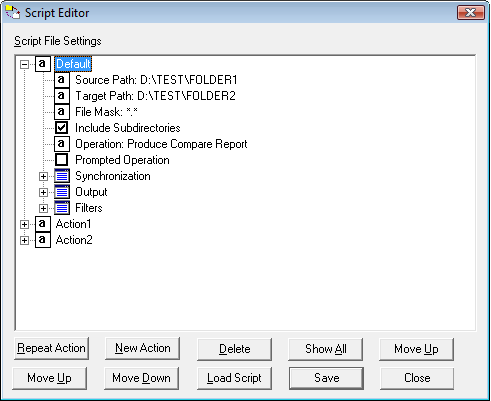Click the blue list icon beside Output

tap(62, 192)
